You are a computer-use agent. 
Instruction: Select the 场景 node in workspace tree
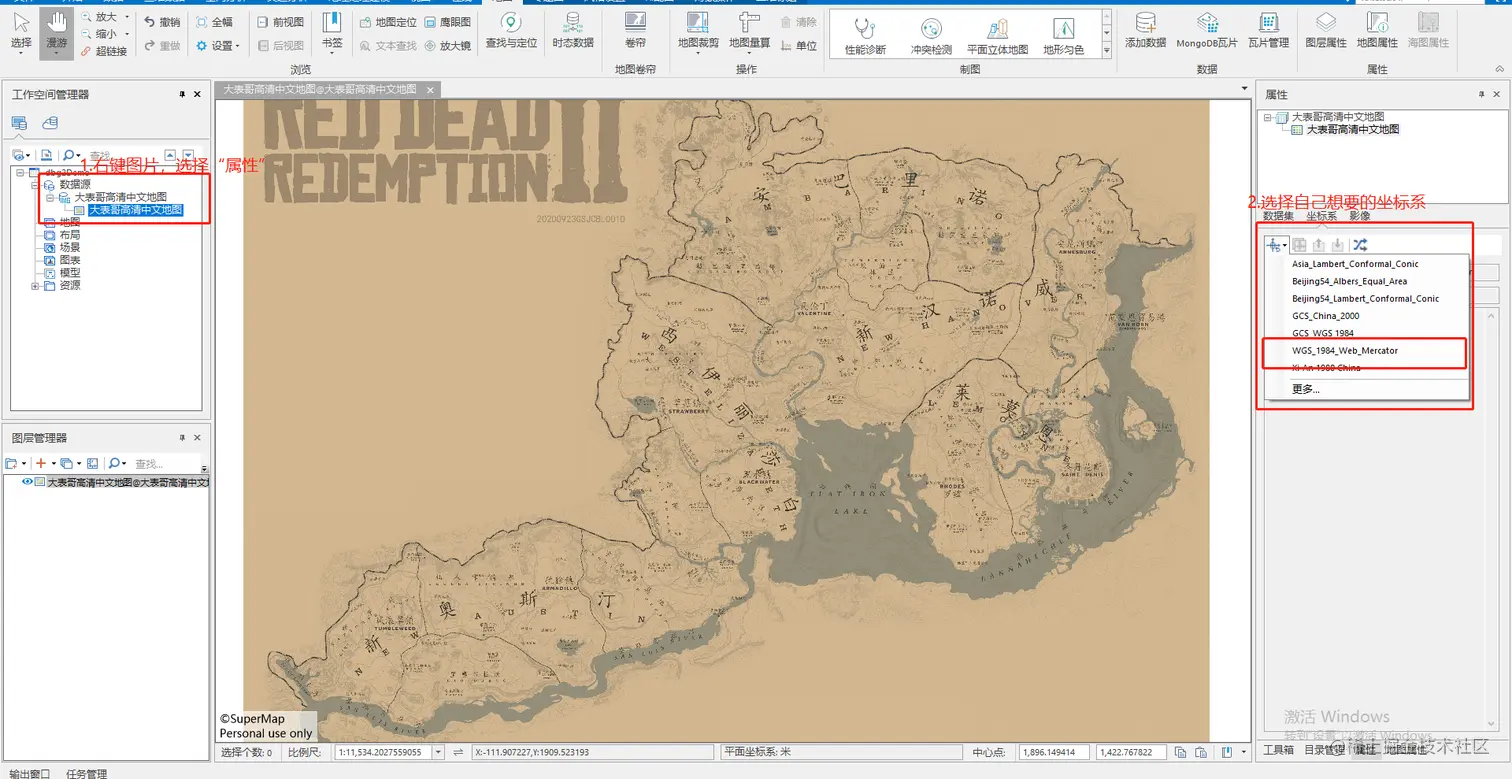(x=70, y=247)
